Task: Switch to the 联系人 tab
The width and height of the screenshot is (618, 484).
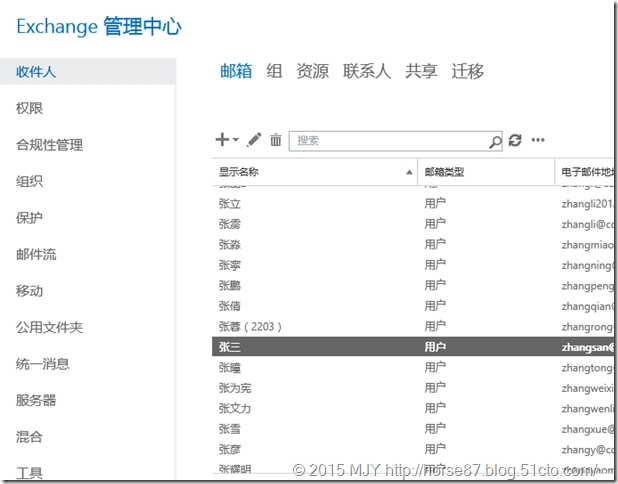Action: (x=367, y=71)
